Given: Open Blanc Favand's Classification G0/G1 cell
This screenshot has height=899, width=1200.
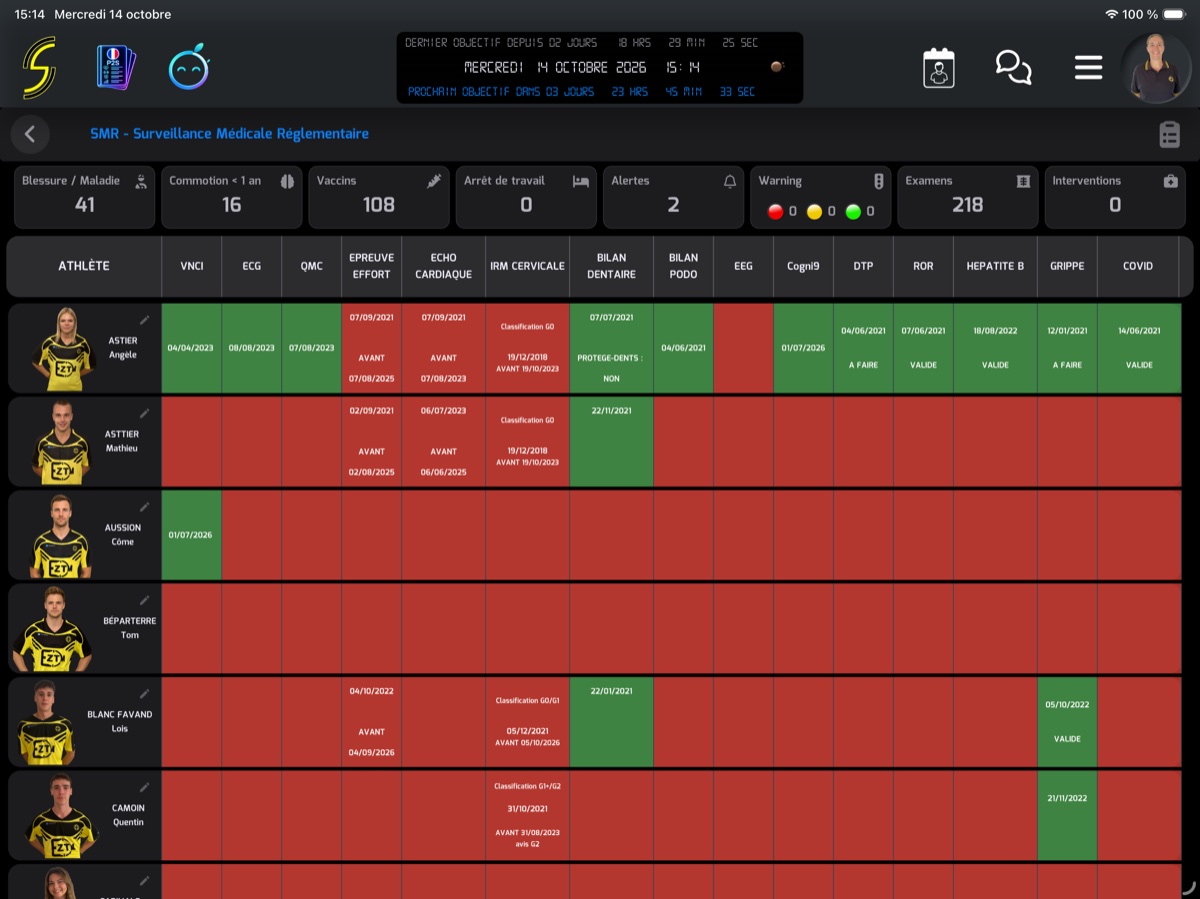Looking at the screenshot, I should (x=528, y=722).
